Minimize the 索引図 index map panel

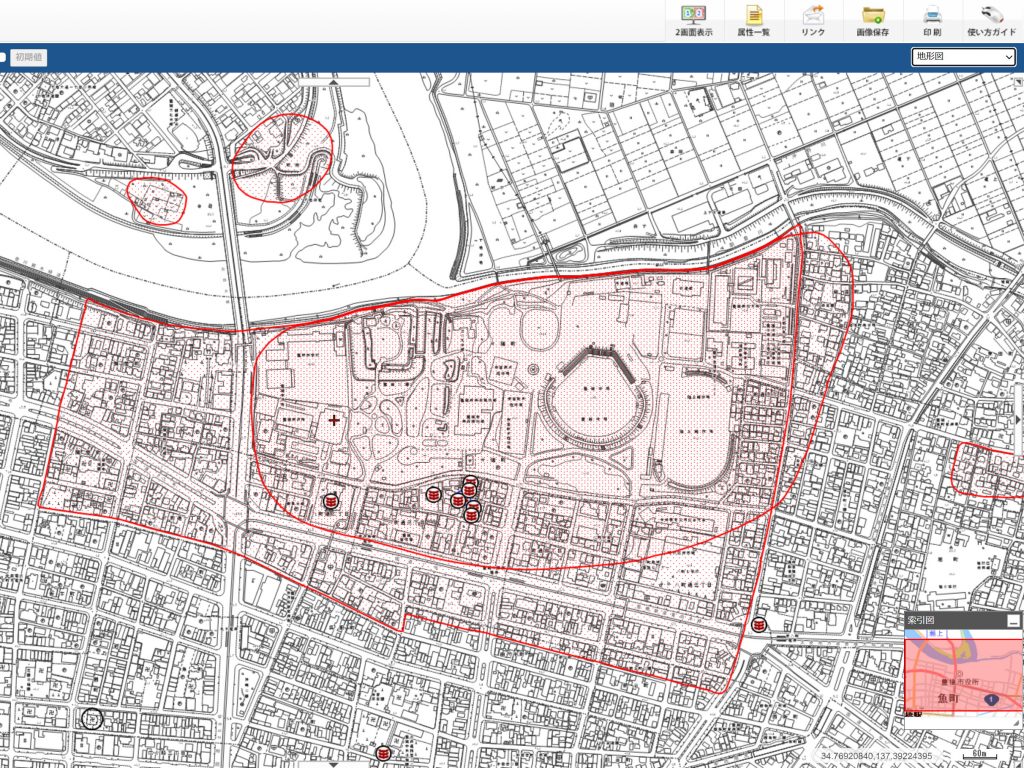(1013, 620)
